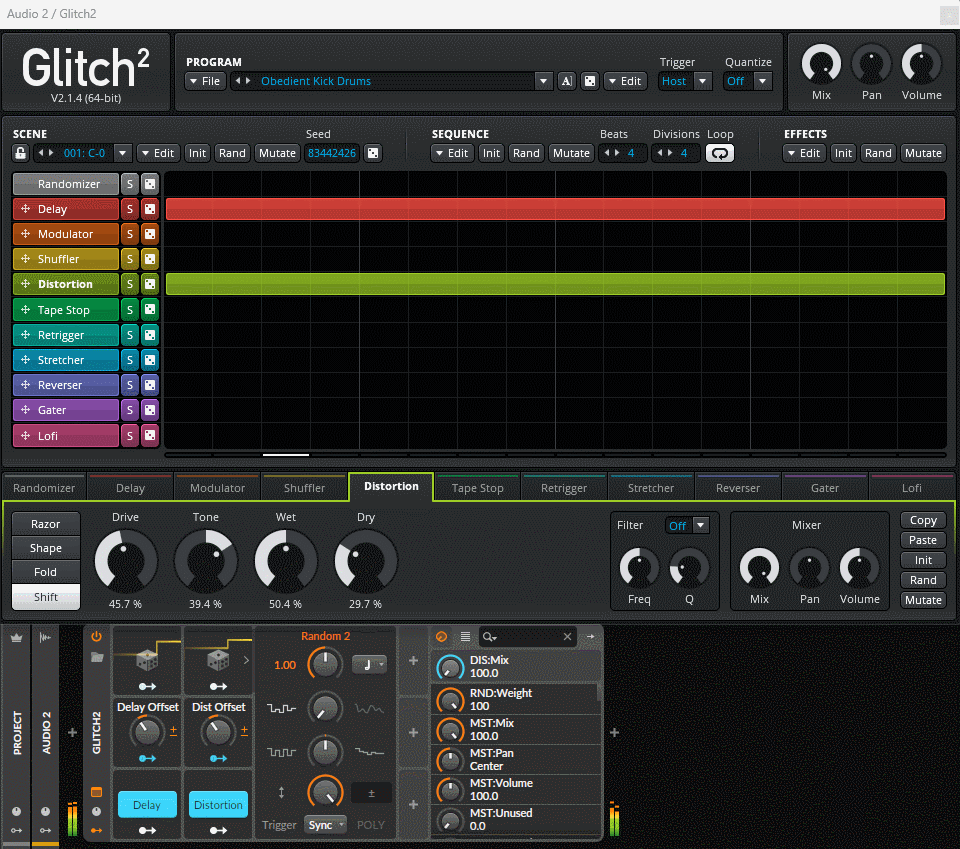The width and height of the screenshot is (960, 849).
Task: Randomize program with dice icon near A button
Action: 590,81
